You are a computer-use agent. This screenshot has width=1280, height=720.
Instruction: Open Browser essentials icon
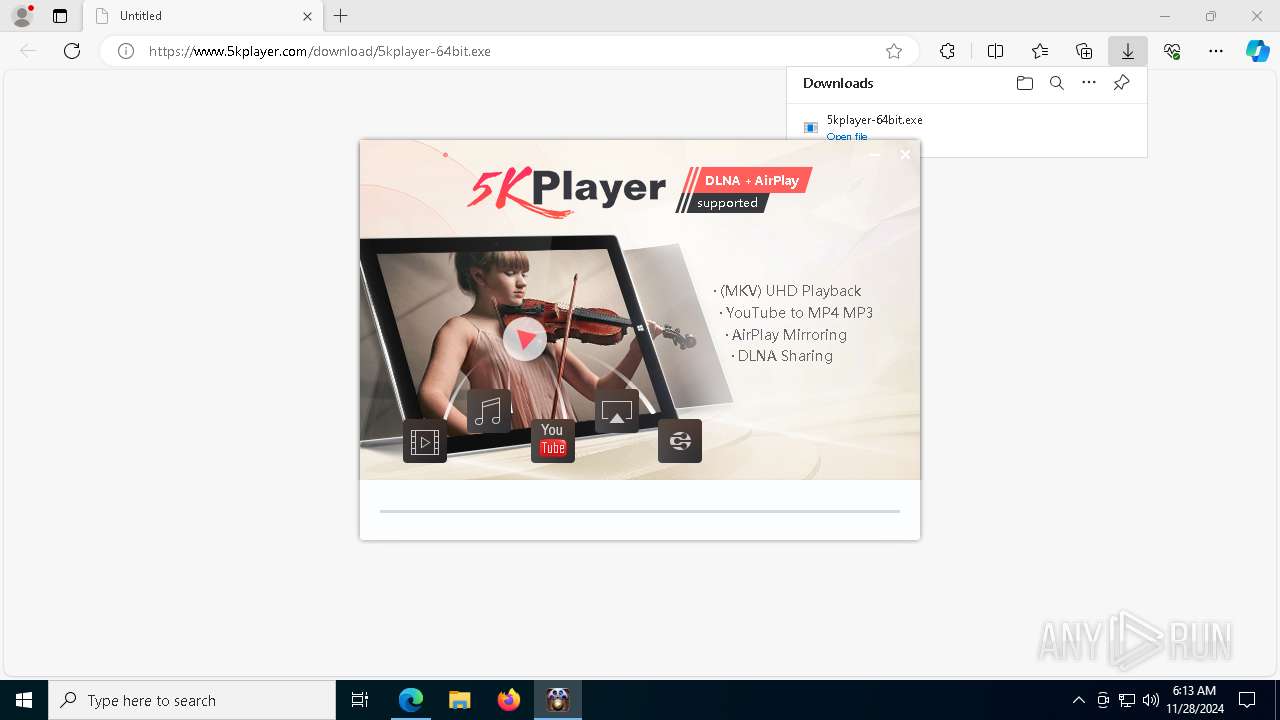tap(1172, 51)
